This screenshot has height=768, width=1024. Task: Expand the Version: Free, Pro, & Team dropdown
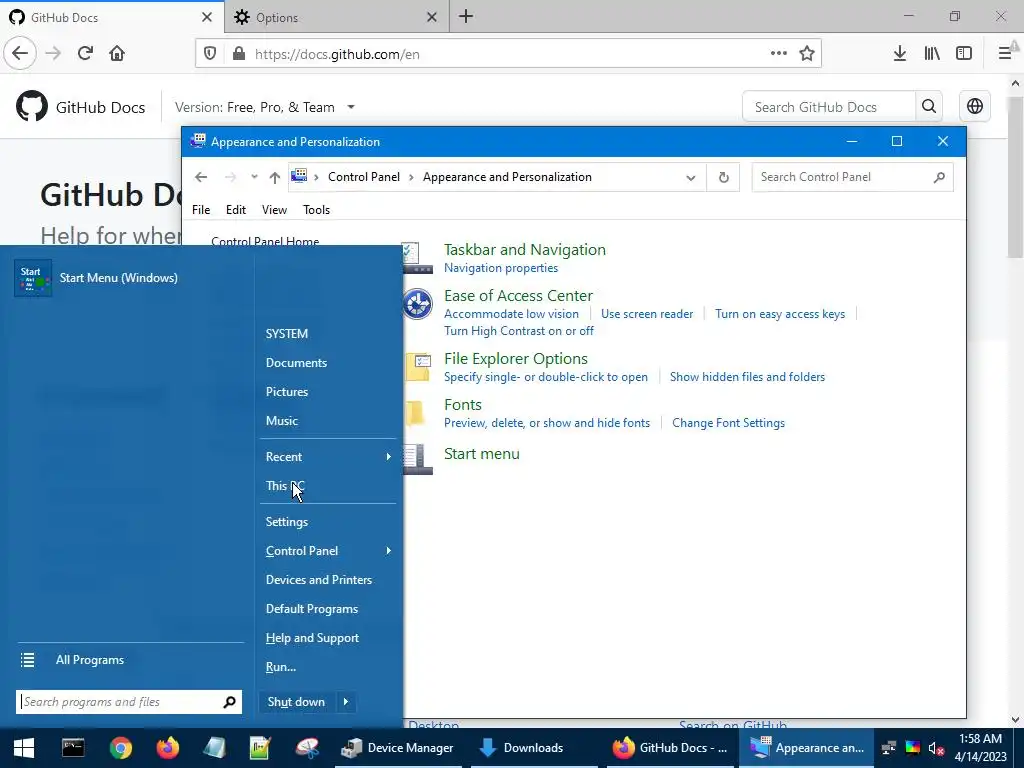pyautogui.click(x=351, y=107)
